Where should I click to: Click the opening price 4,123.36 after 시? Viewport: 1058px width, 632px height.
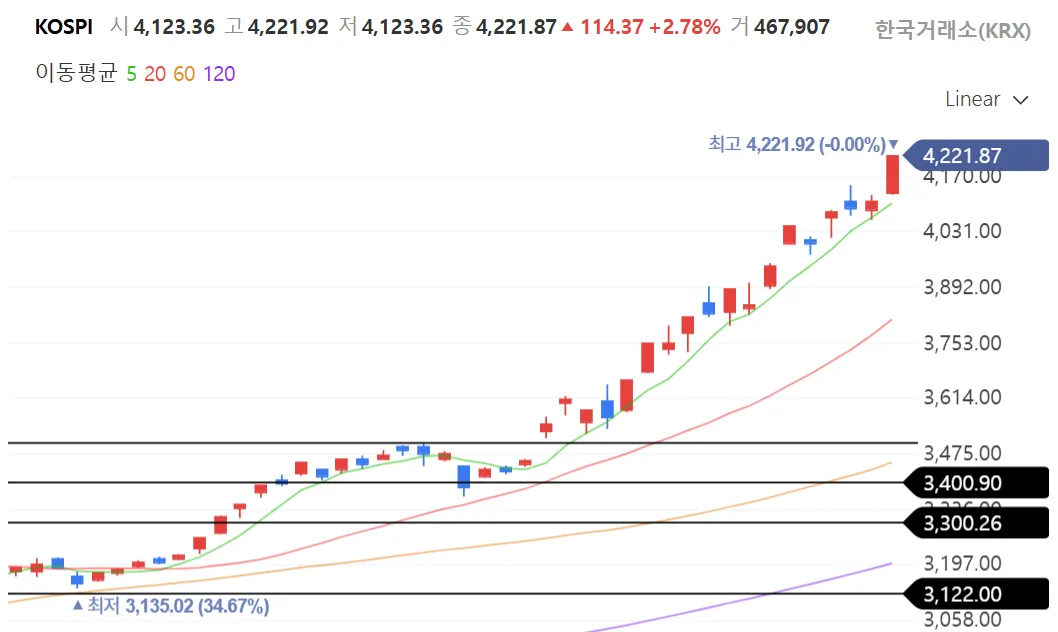[x=174, y=27]
